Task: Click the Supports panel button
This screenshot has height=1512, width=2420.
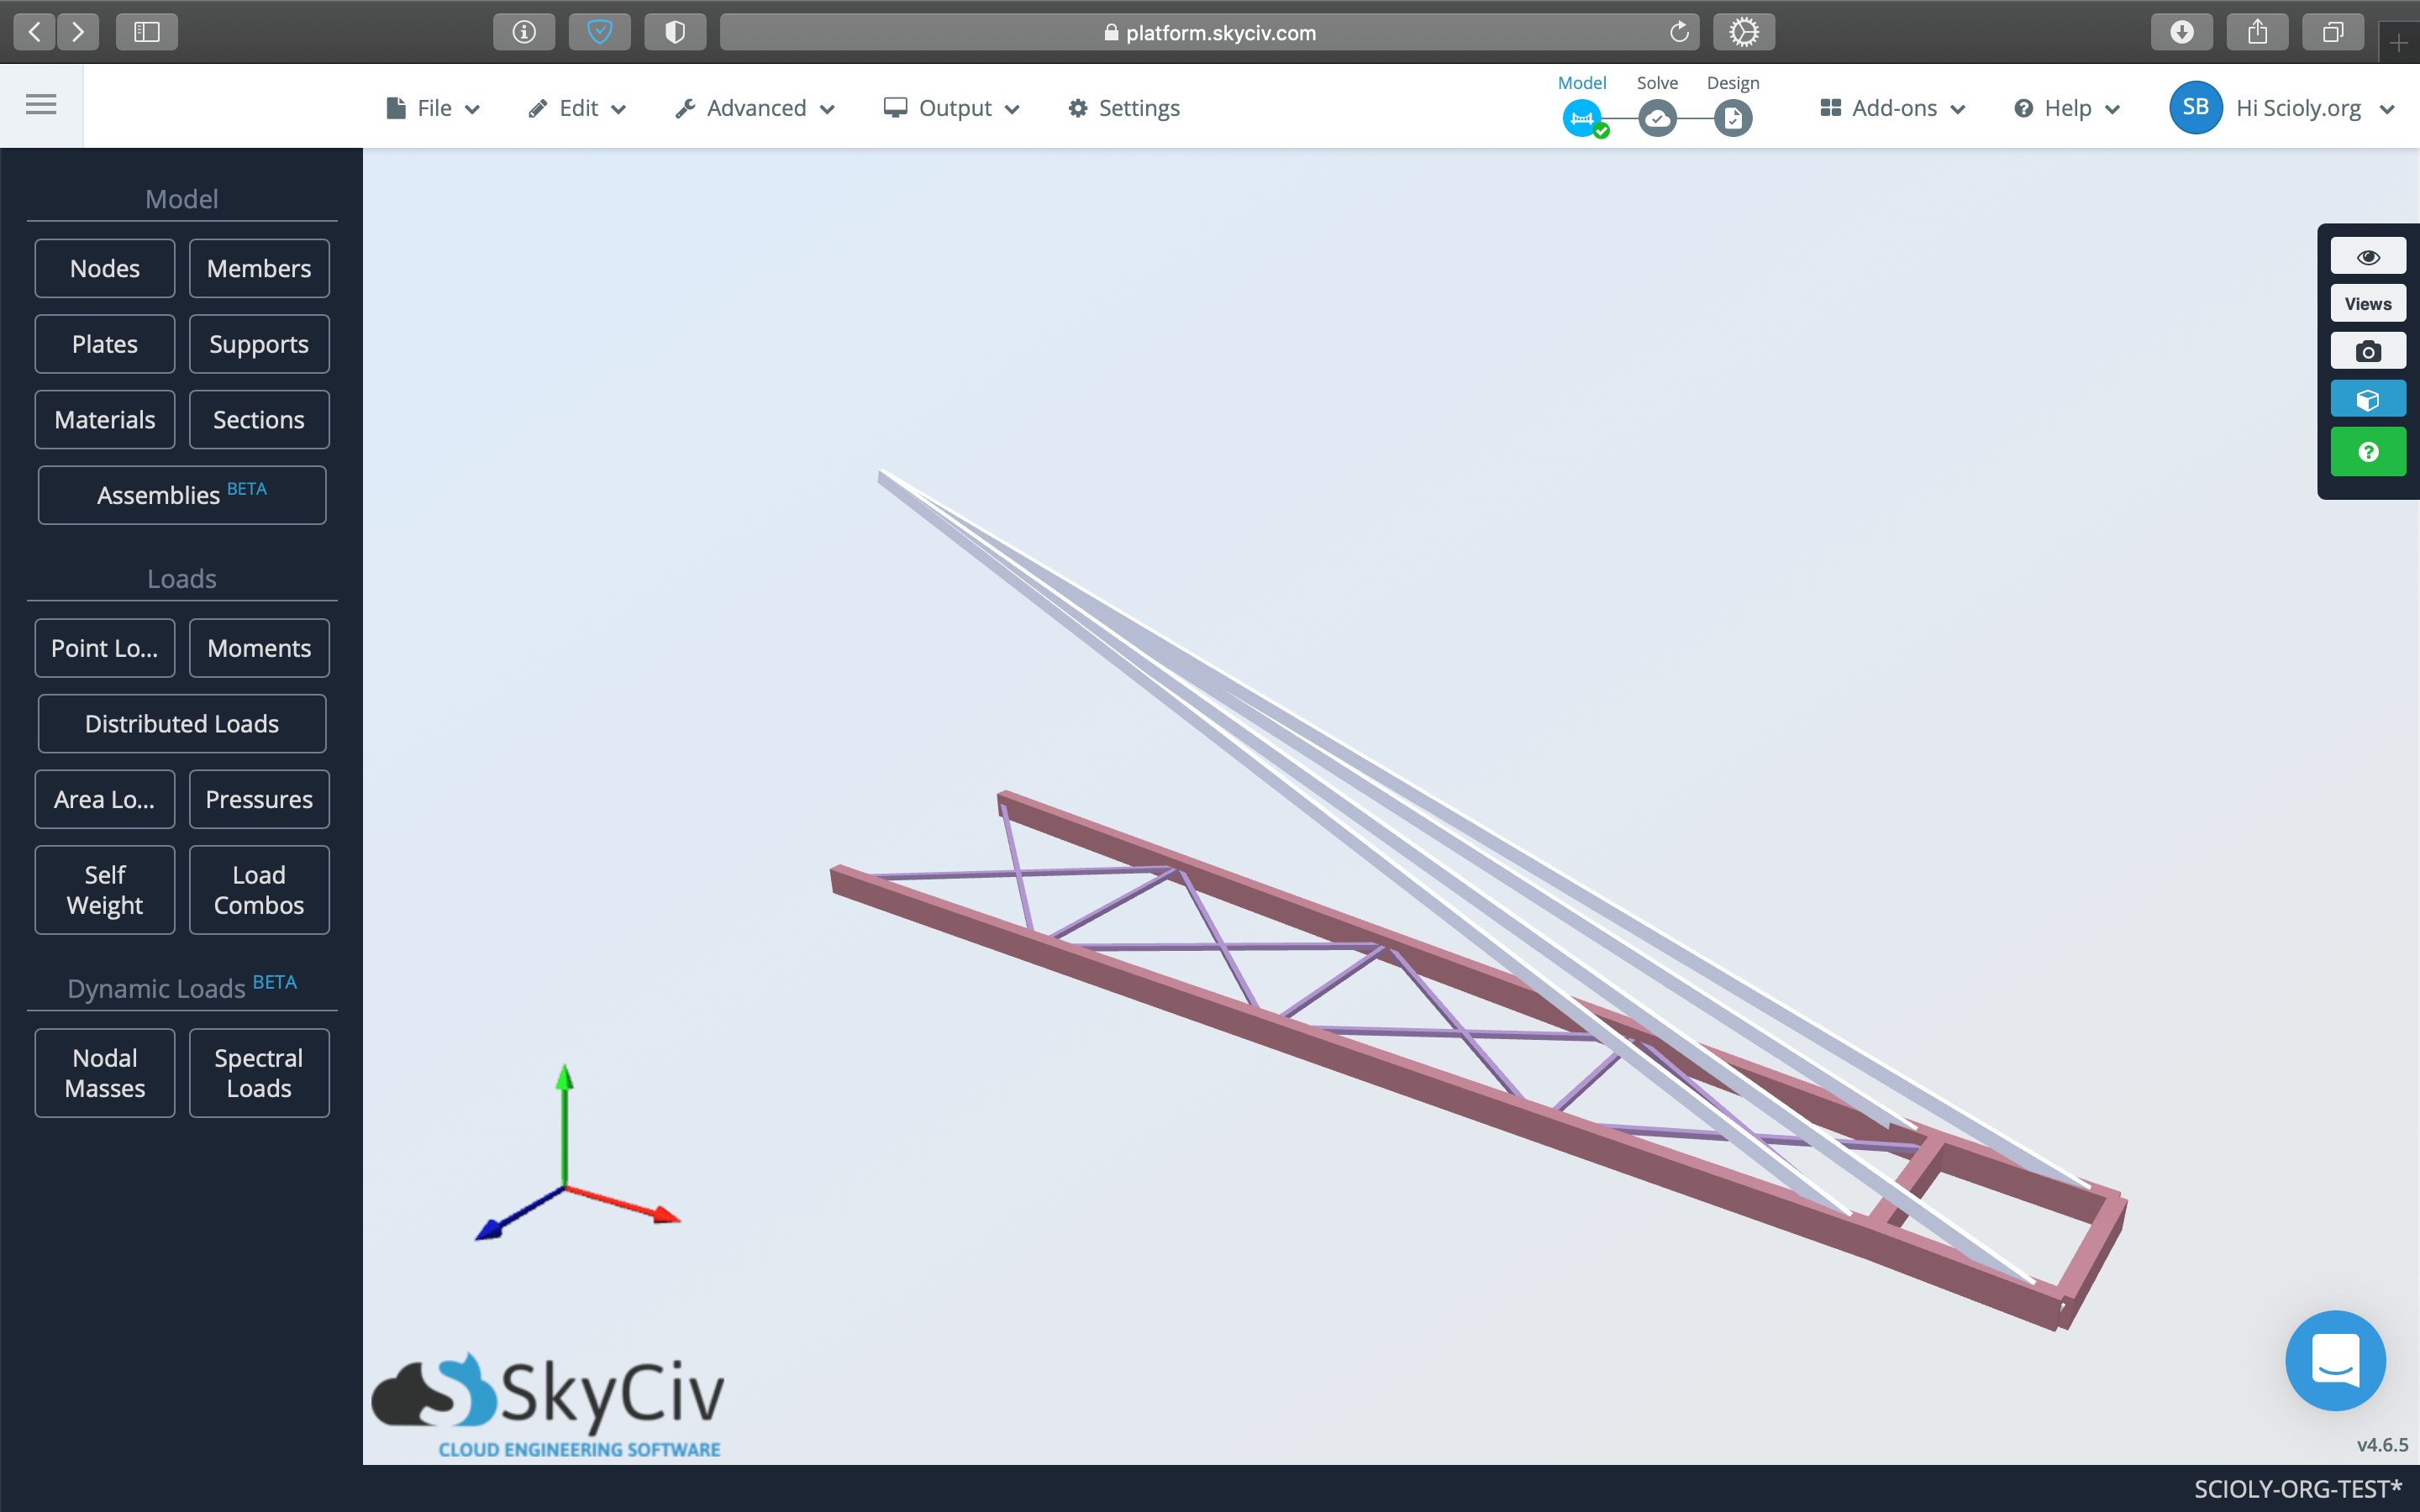Action: 258,344
